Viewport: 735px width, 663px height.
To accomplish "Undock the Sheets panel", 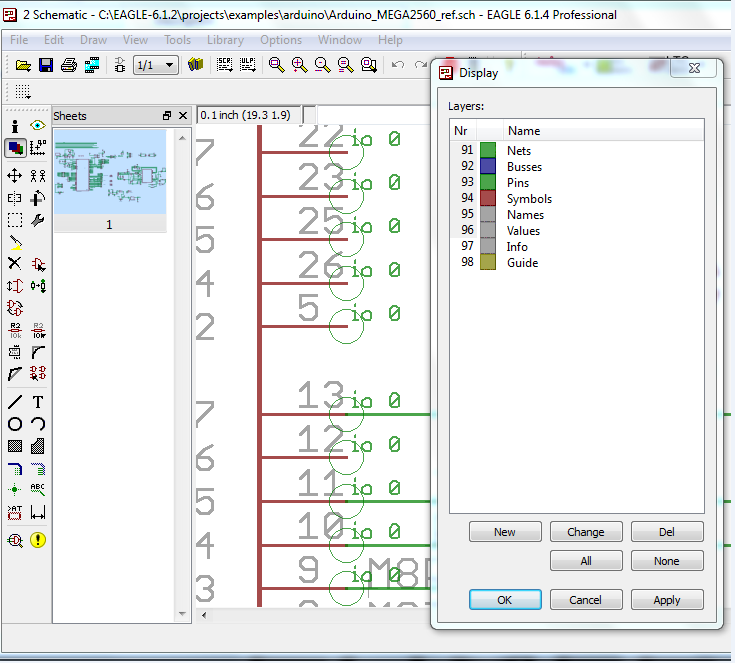I will [x=167, y=116].
